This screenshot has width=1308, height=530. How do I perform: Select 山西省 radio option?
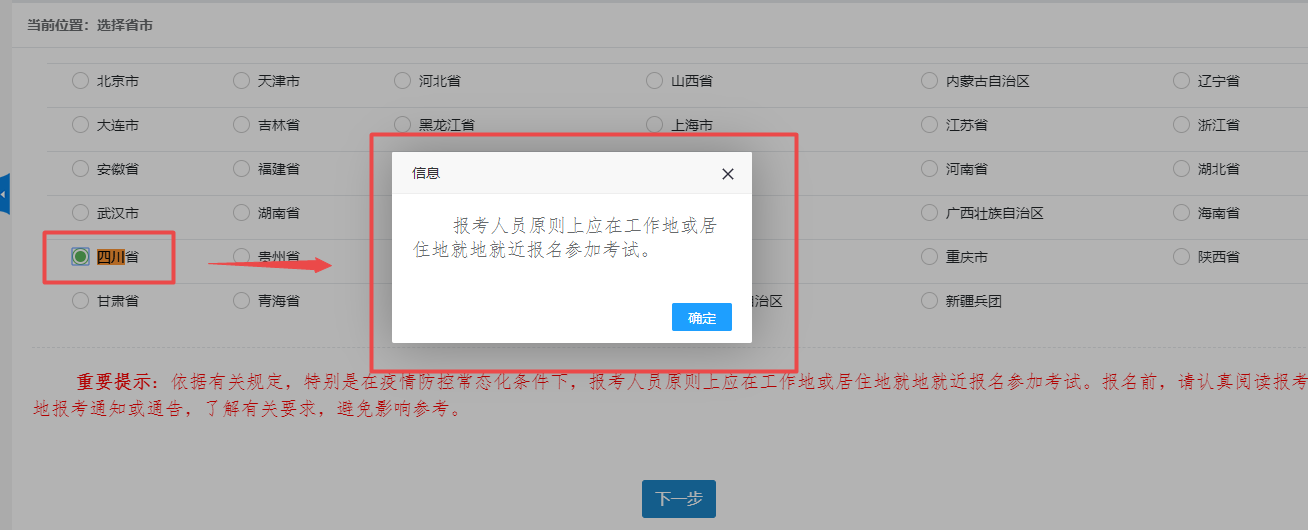654,81
